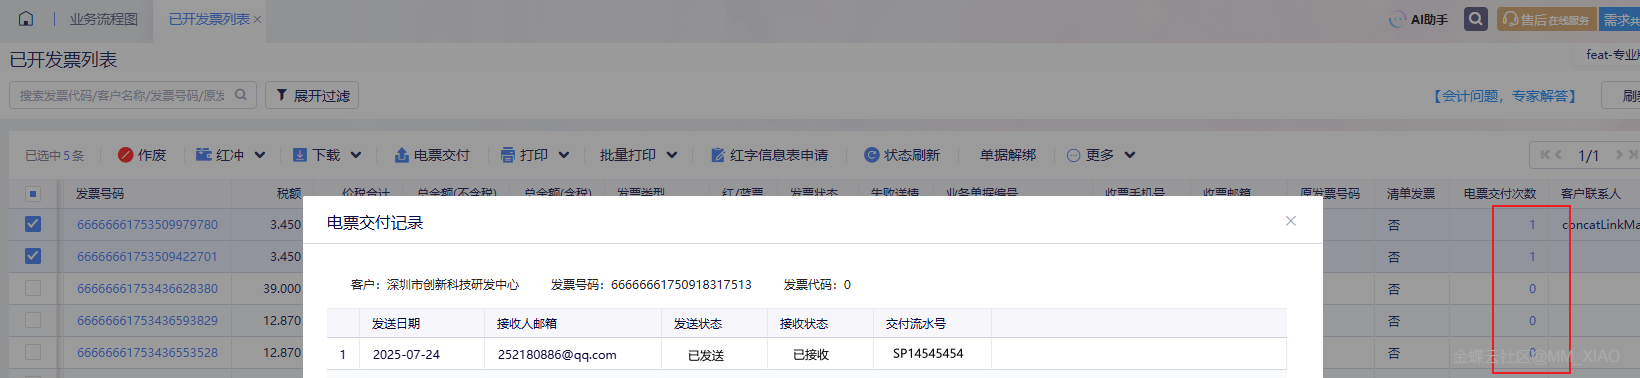Click the 电票交付次数 column header
1640x378 pixels.
coord(1500,193)
